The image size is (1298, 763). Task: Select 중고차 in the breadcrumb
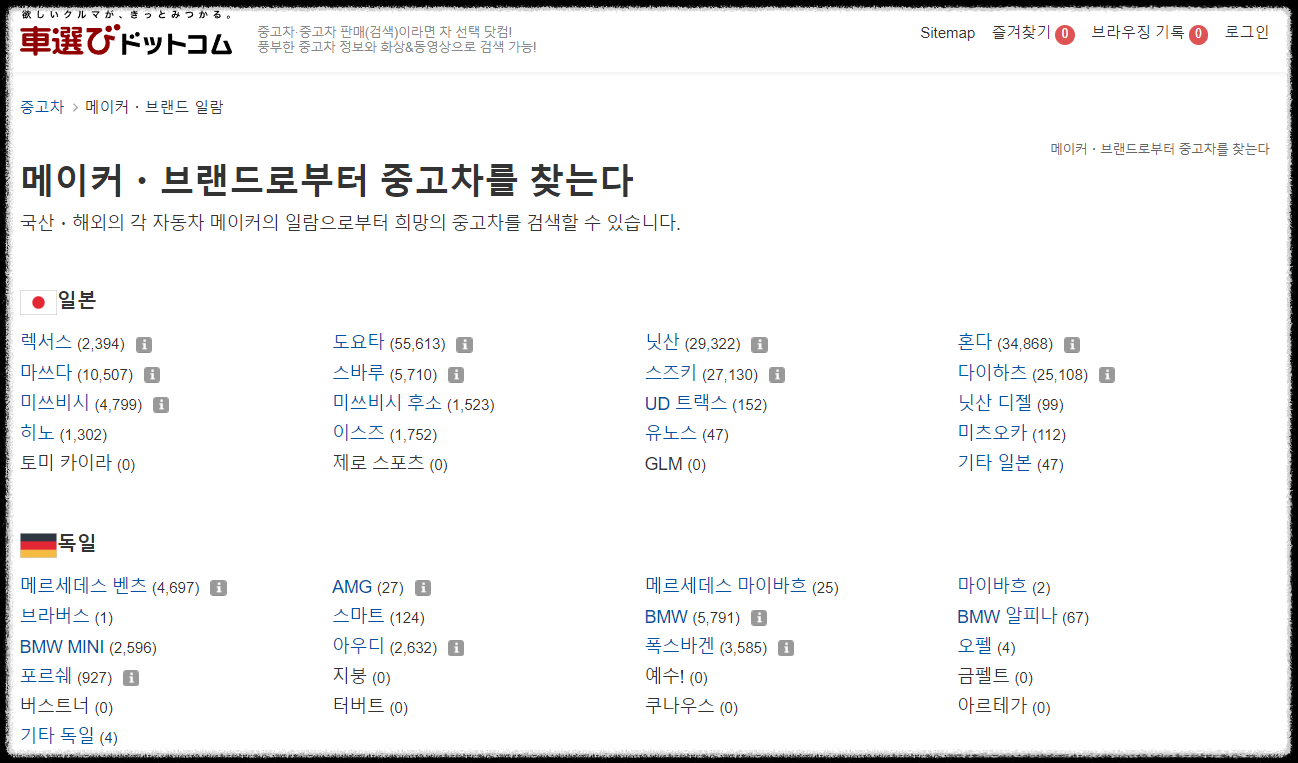39,106
